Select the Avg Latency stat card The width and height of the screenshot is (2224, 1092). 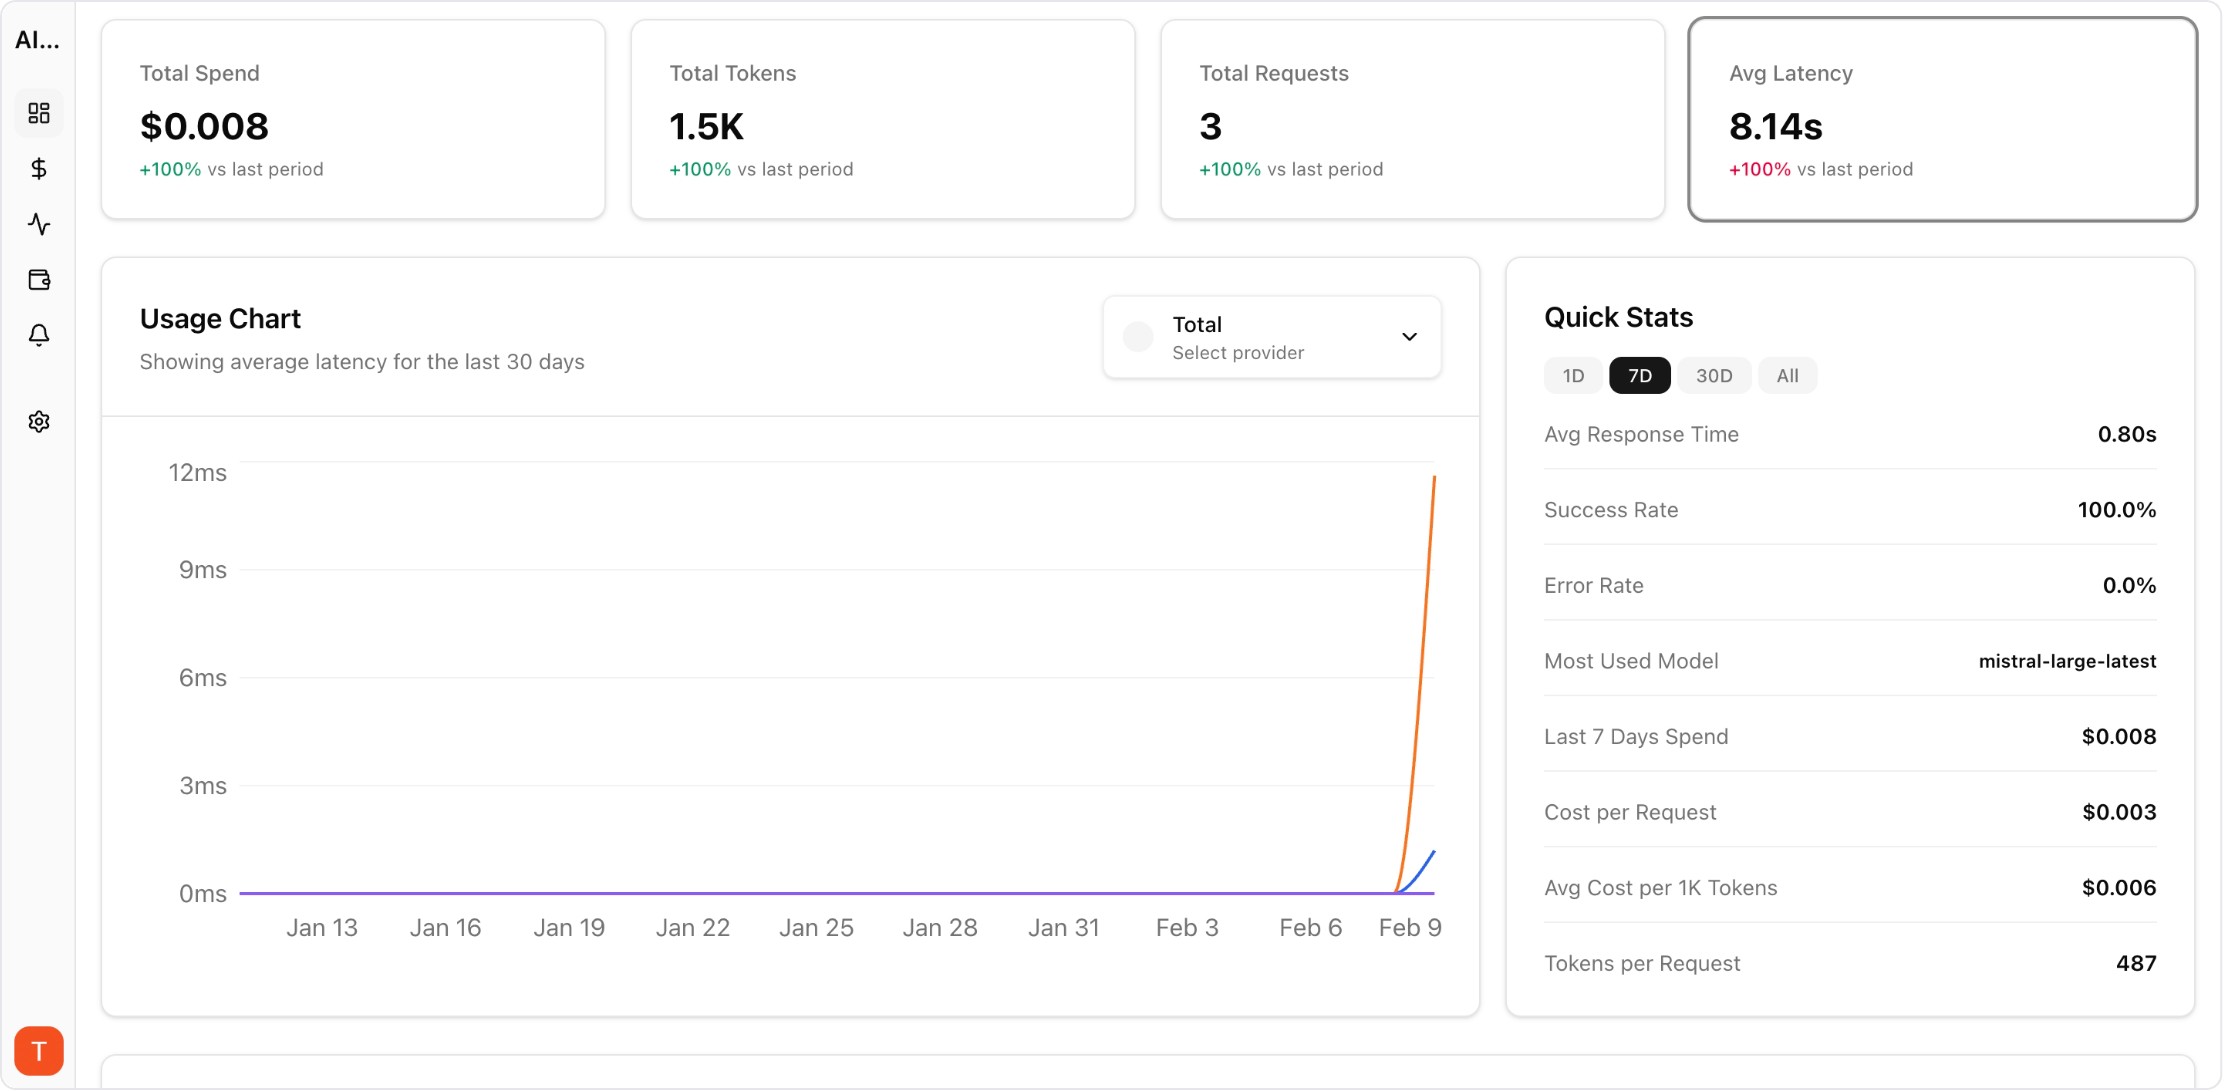coord(1941,120)
